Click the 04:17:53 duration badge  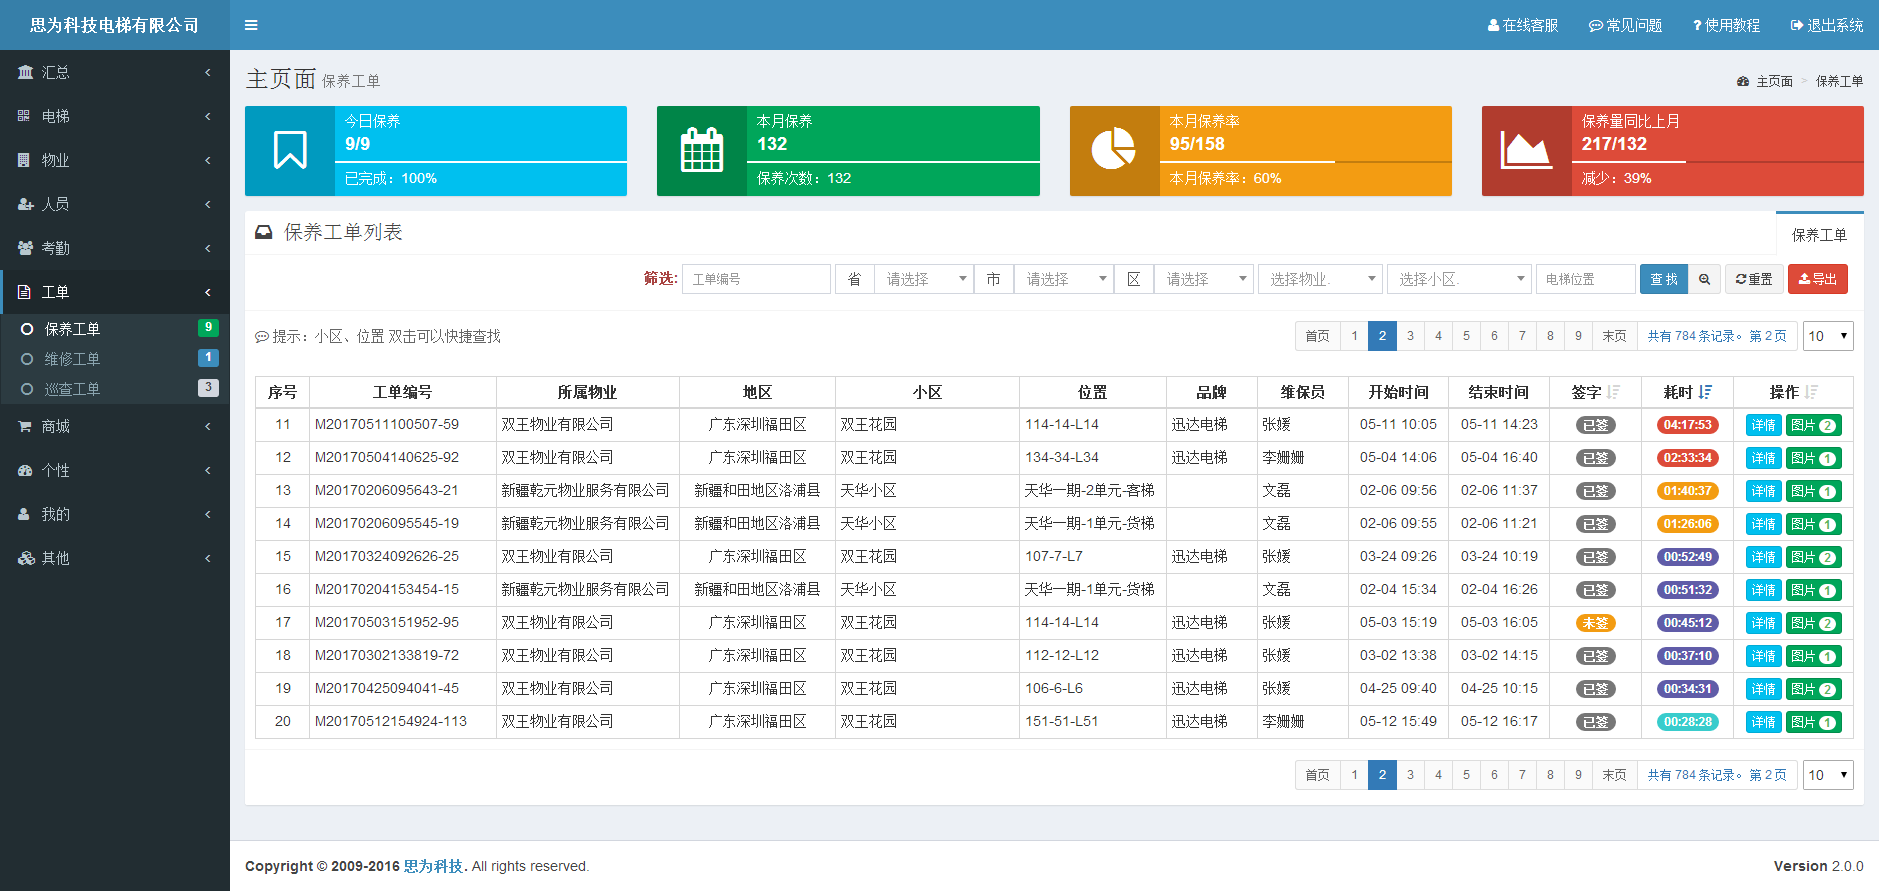(1688, 425)
